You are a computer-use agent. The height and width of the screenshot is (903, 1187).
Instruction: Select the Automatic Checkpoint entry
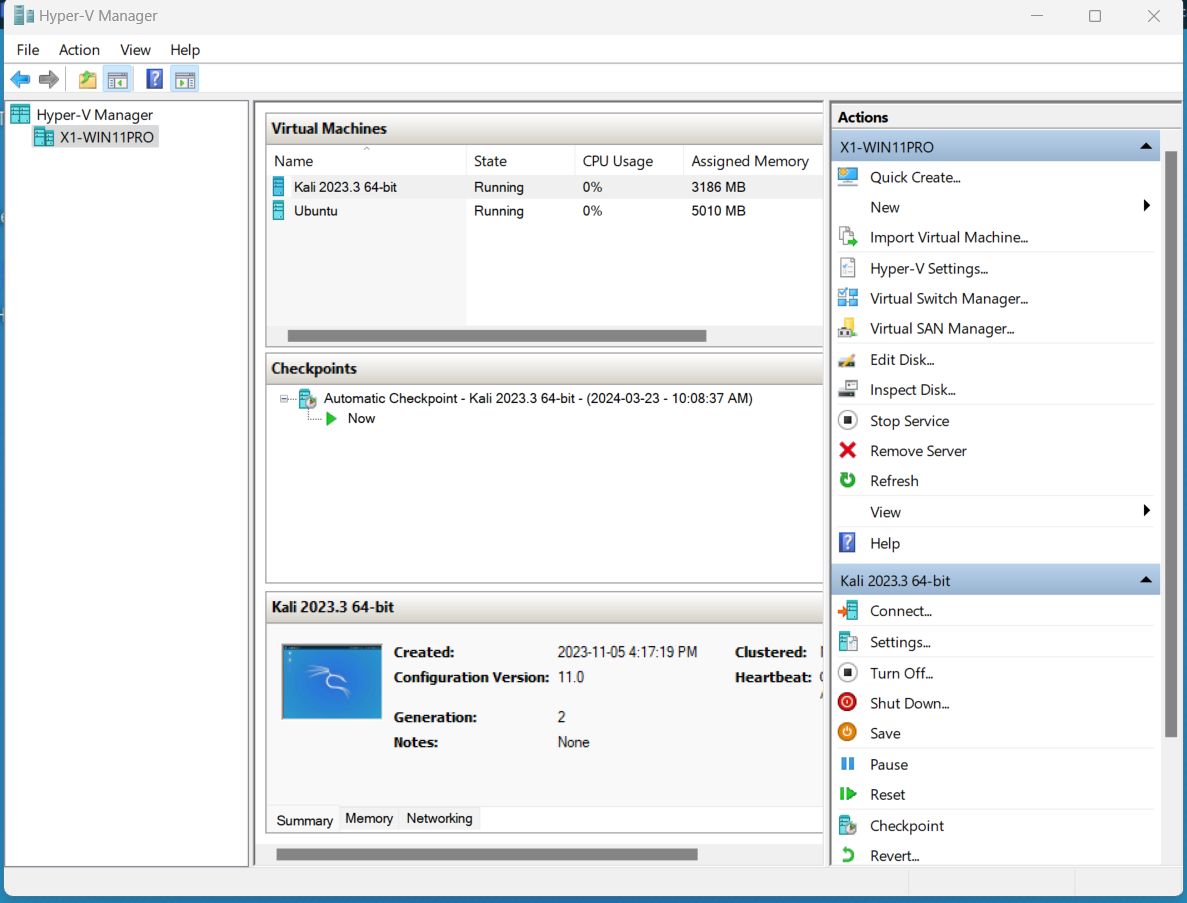pyautogui.click(x=538, y=398)
